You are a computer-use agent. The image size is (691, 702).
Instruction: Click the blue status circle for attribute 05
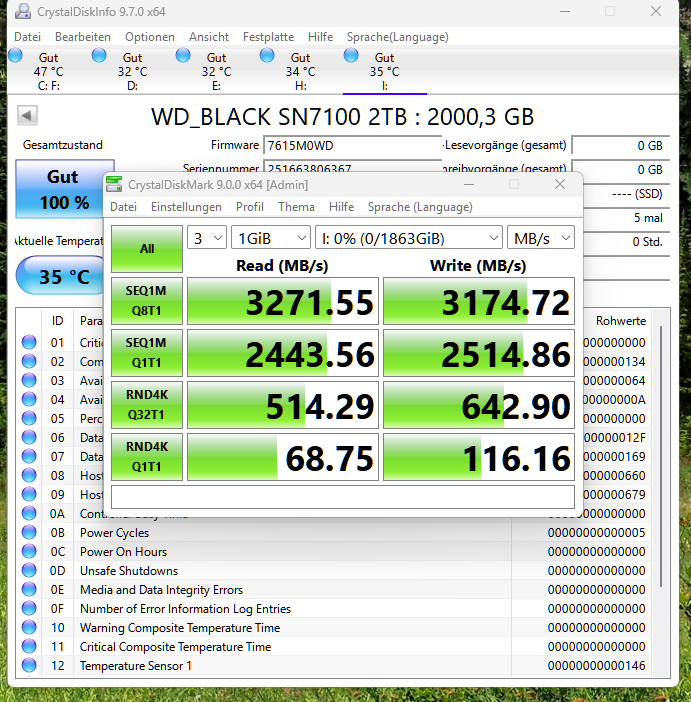pos(29,418)
